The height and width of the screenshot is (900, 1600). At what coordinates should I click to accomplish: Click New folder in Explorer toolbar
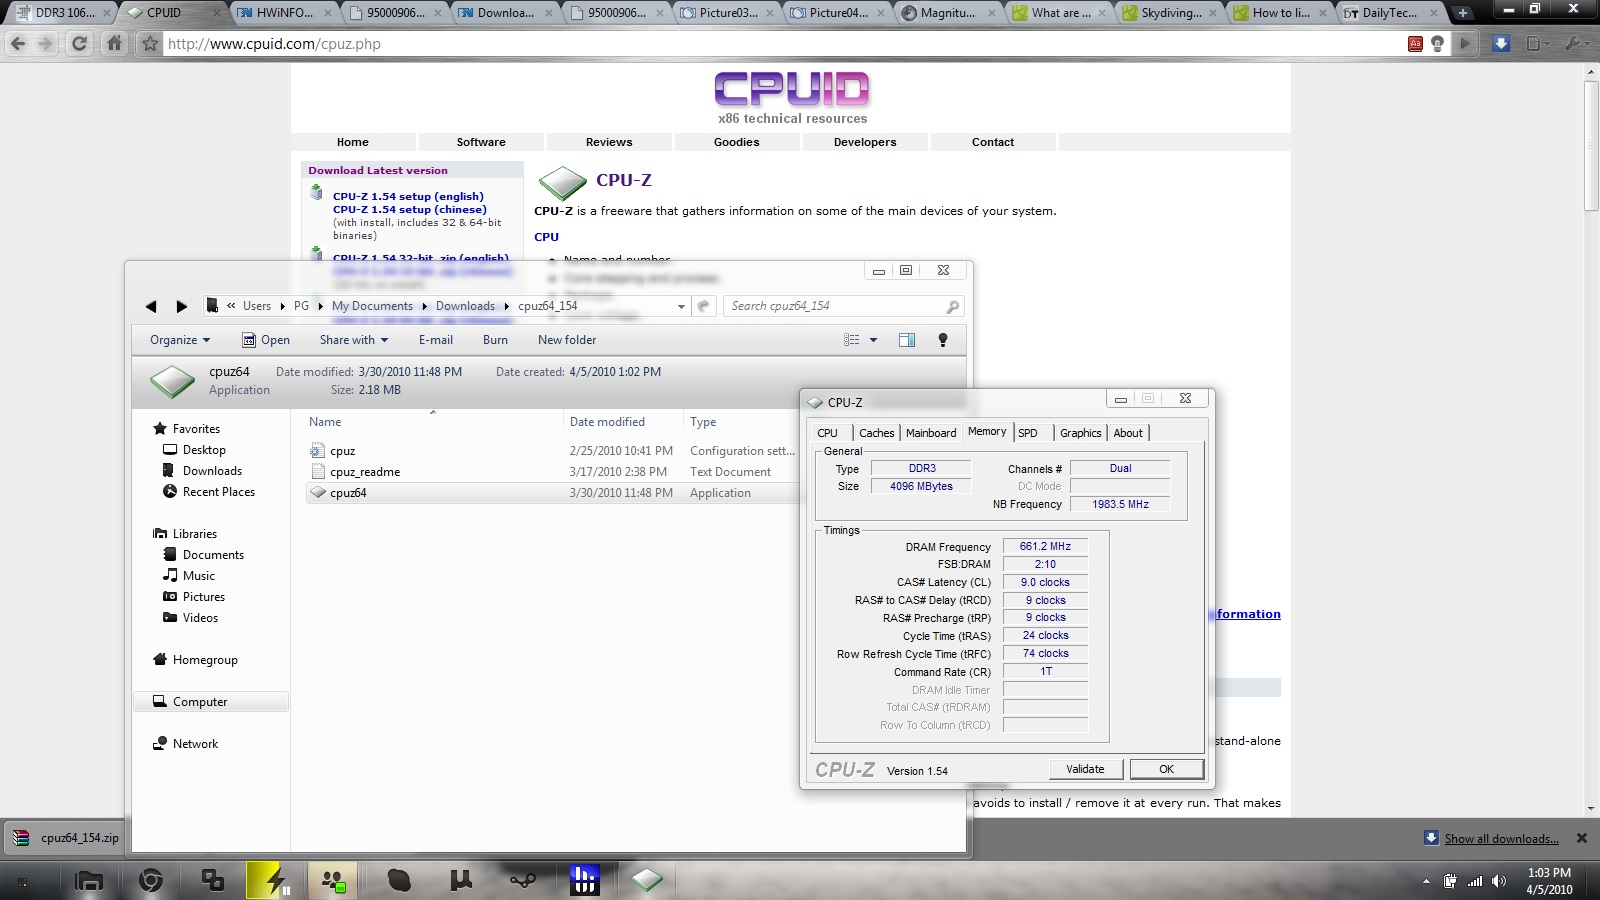point(567,340)
